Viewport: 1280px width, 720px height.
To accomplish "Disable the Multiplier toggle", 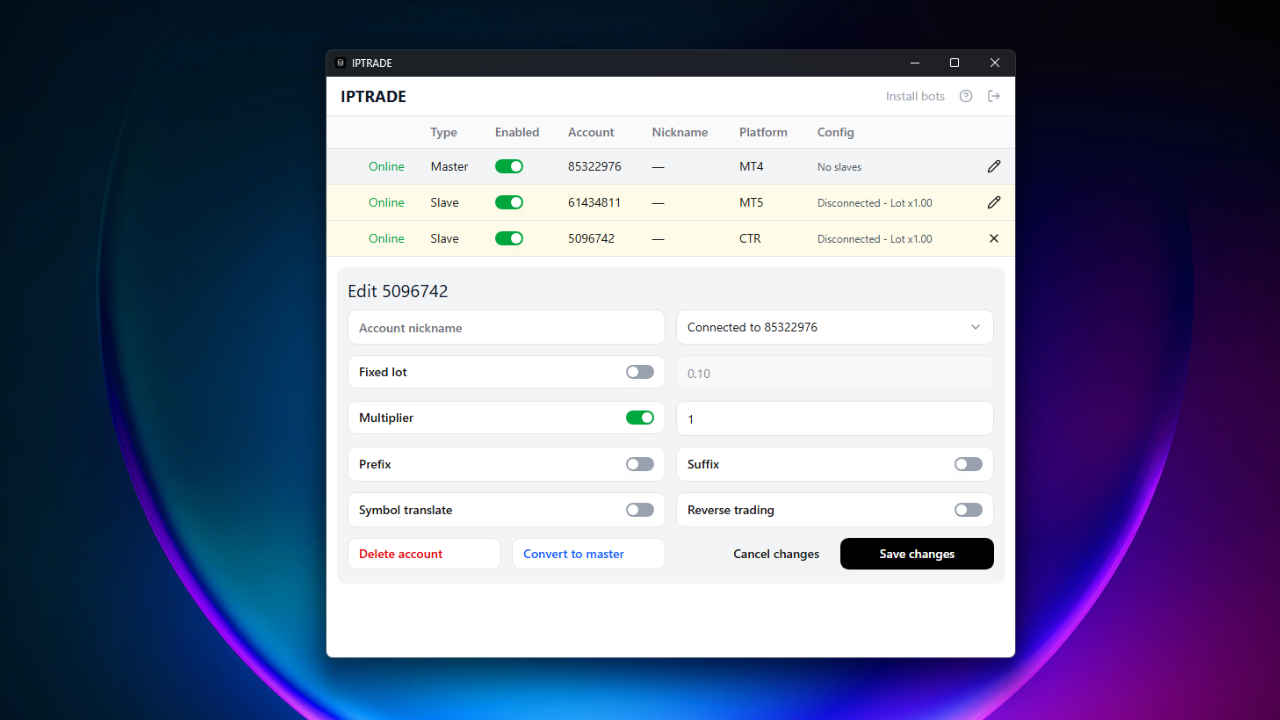I will 640,417.
